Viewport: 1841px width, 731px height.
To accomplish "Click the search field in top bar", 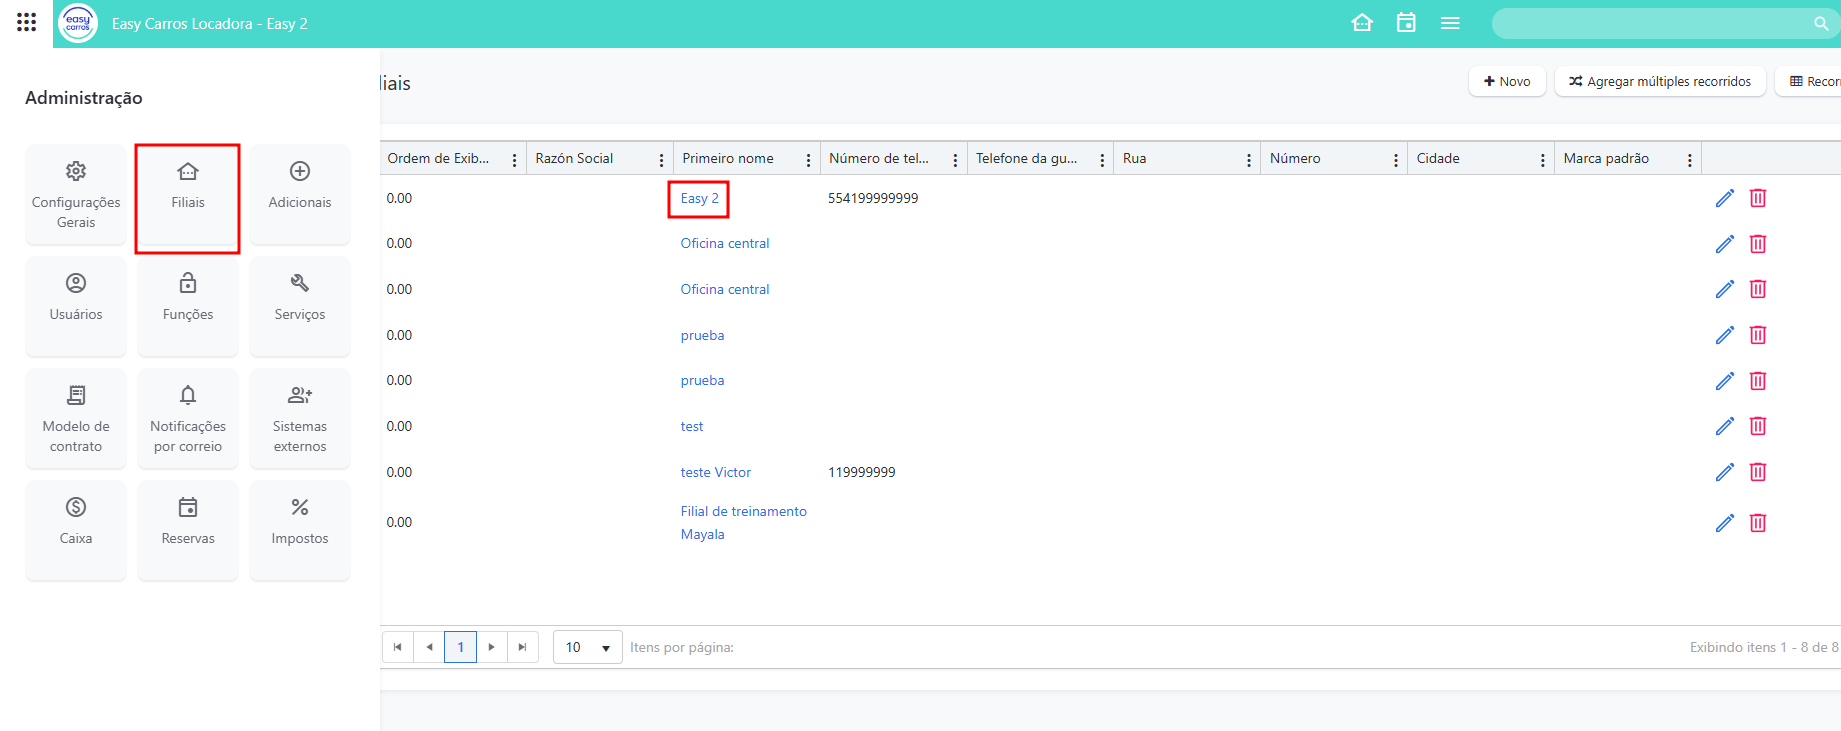I will point(1650,23).
